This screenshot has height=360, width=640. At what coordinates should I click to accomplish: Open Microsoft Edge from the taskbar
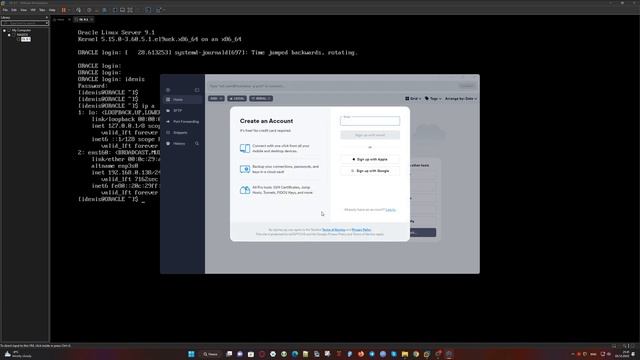[x=295, y=354]
